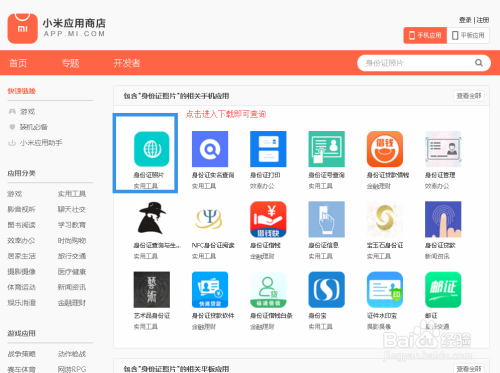Viewport: 500px width, 373px height.
Task: Select 医疗健康 category in sidebar
Action: [x=72, y=272]
